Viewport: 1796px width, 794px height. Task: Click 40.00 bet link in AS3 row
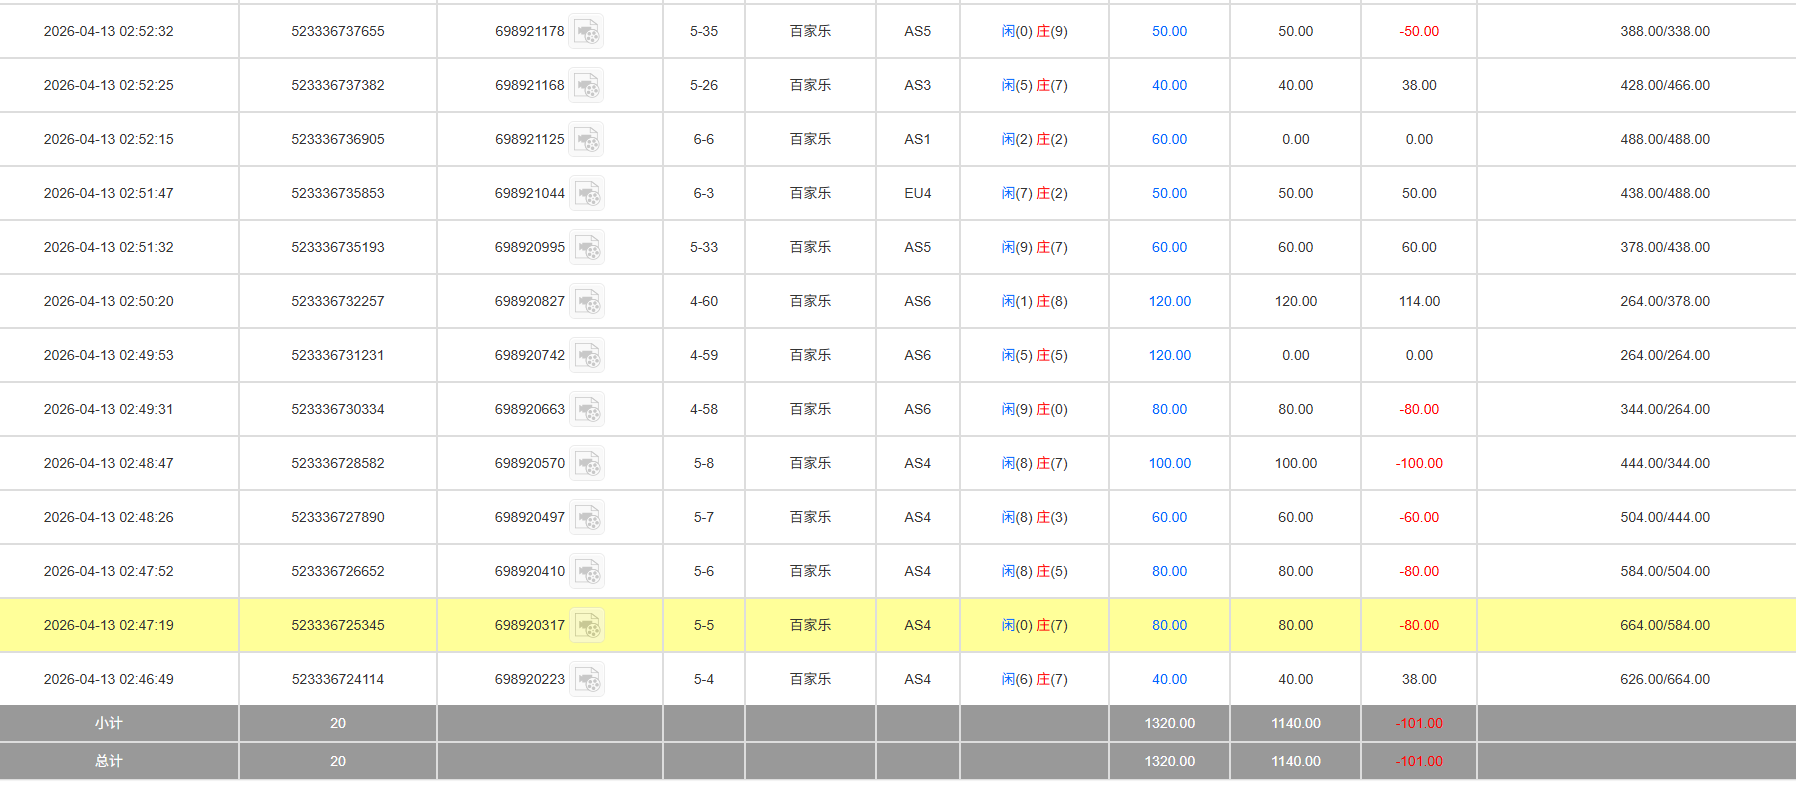point(1169,86)
